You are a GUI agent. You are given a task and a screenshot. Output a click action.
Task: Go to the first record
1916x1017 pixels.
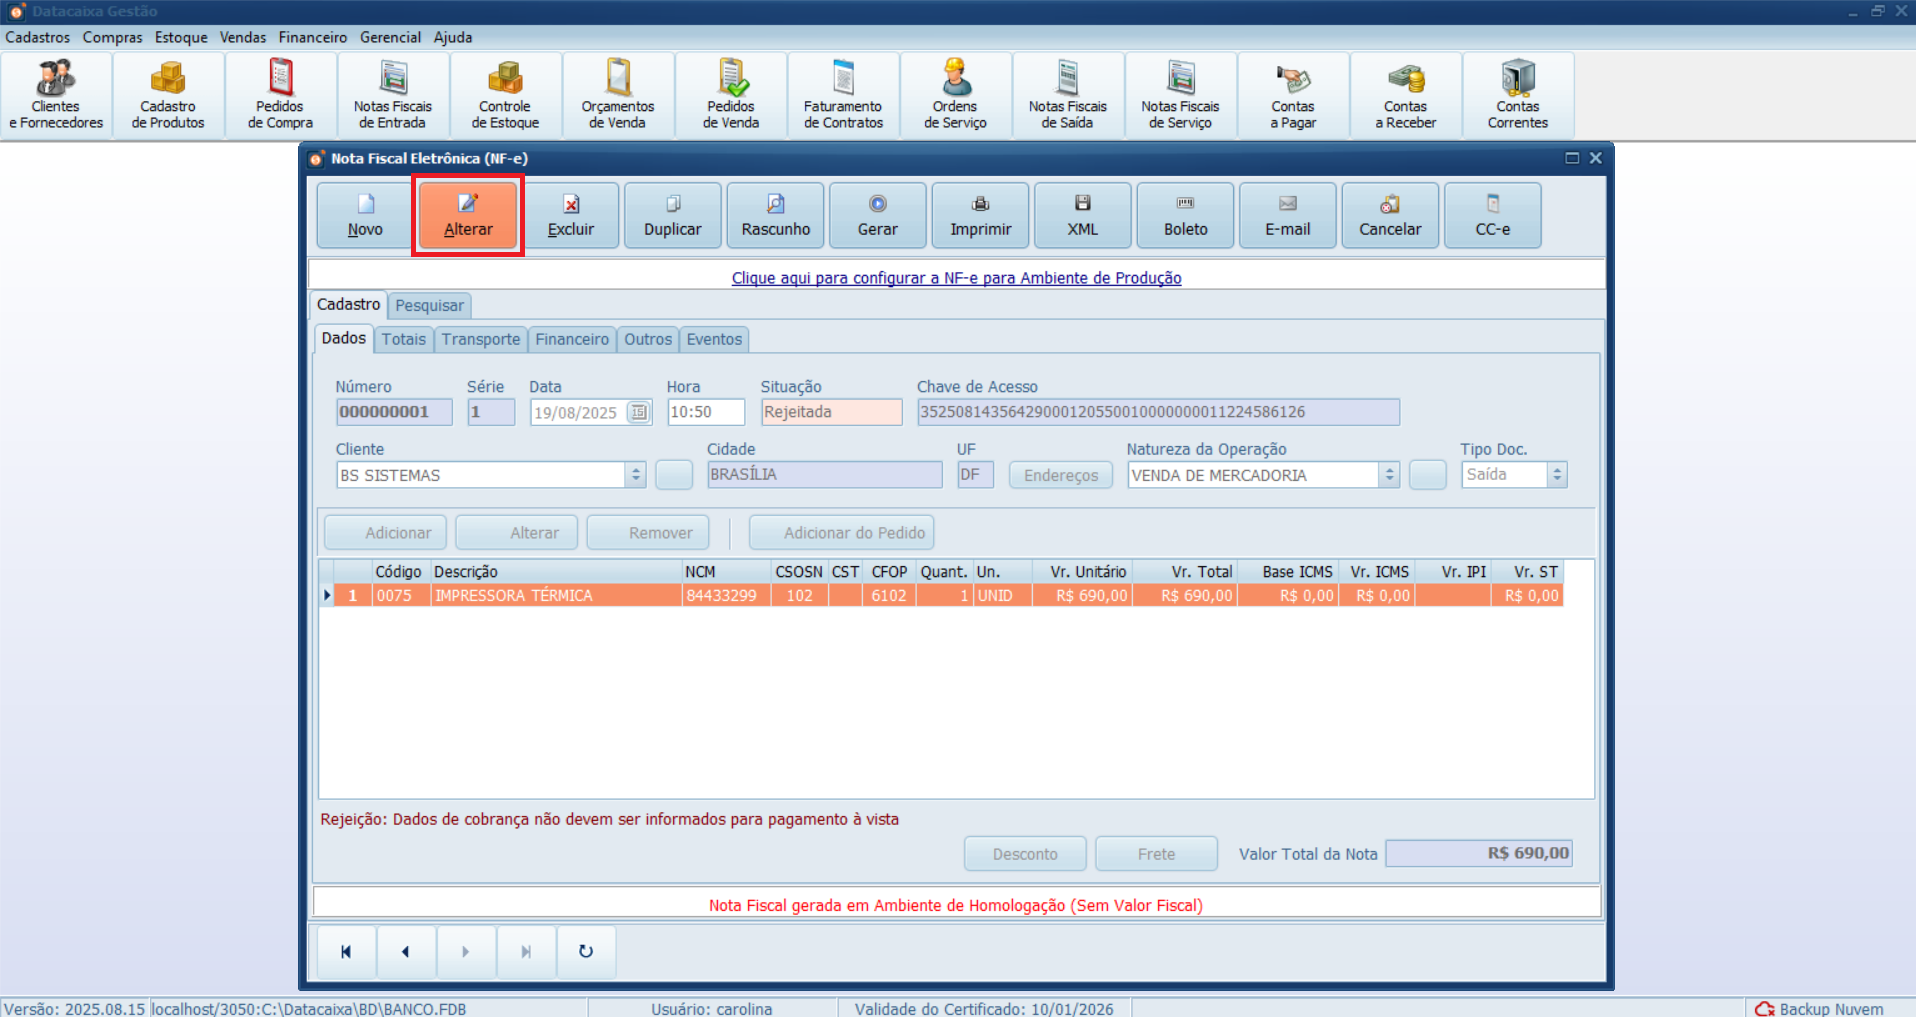[346, 951]
